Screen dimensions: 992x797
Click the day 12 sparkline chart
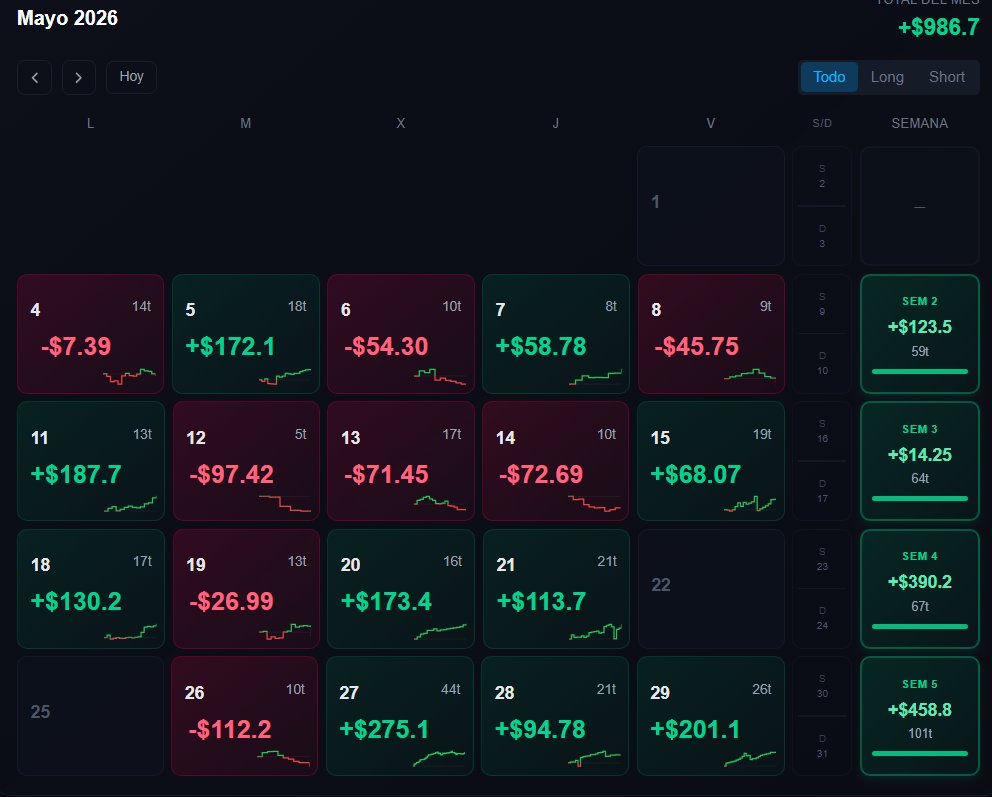point(285,504)
